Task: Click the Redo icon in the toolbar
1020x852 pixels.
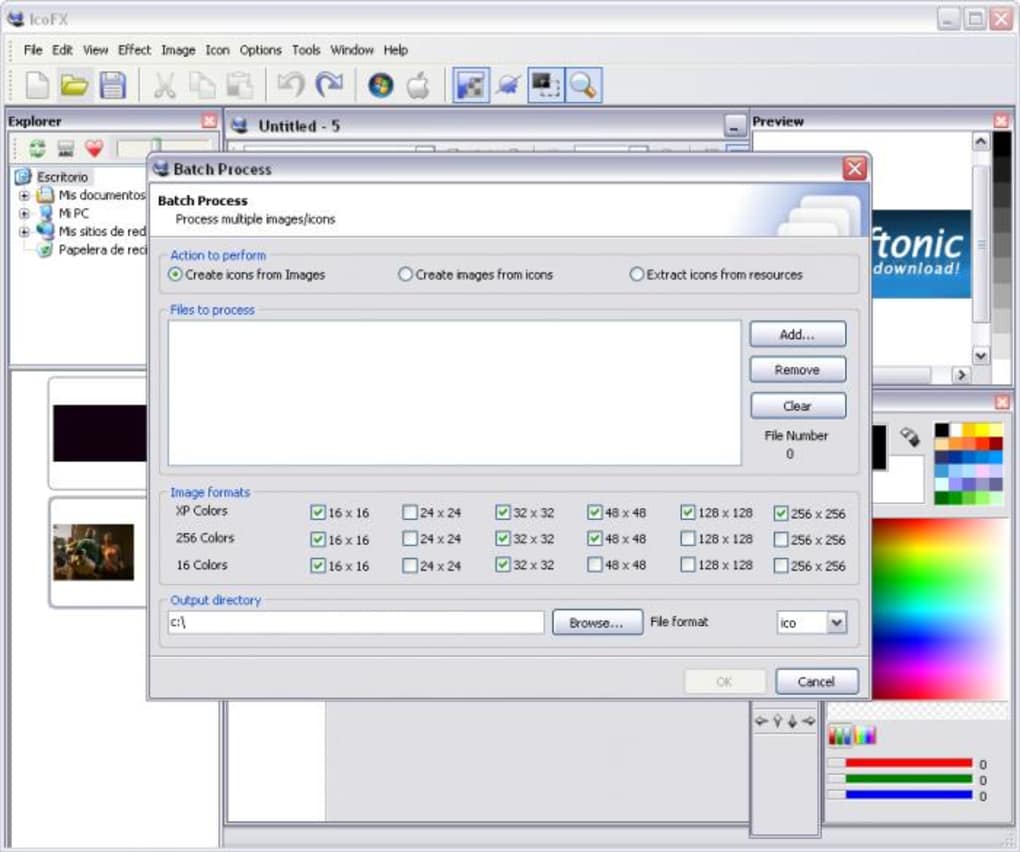Action: pos(330,86)
